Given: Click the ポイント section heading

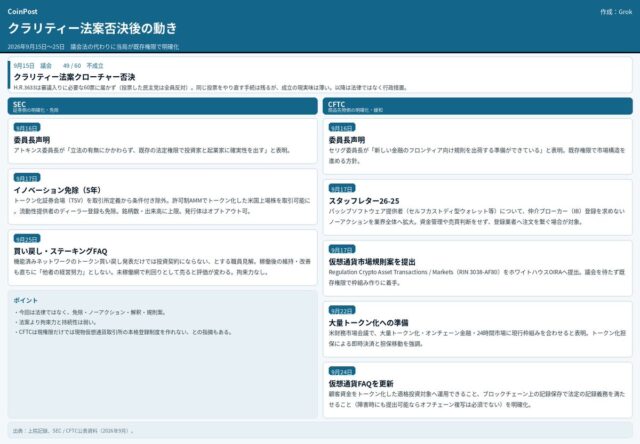Looking at the screenshot, I should tap(25, 300).
